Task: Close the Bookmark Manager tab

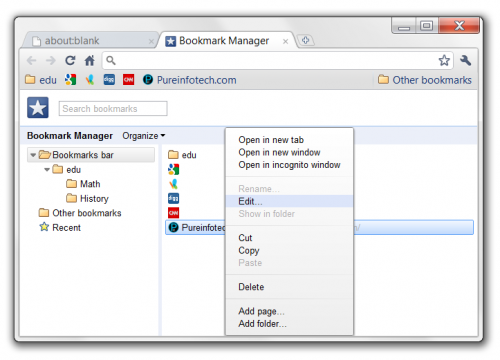Action: (285, 41)
